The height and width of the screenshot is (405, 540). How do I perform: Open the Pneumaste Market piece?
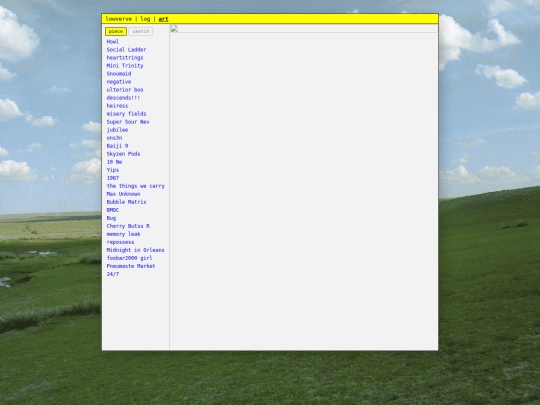click(131, 266)
